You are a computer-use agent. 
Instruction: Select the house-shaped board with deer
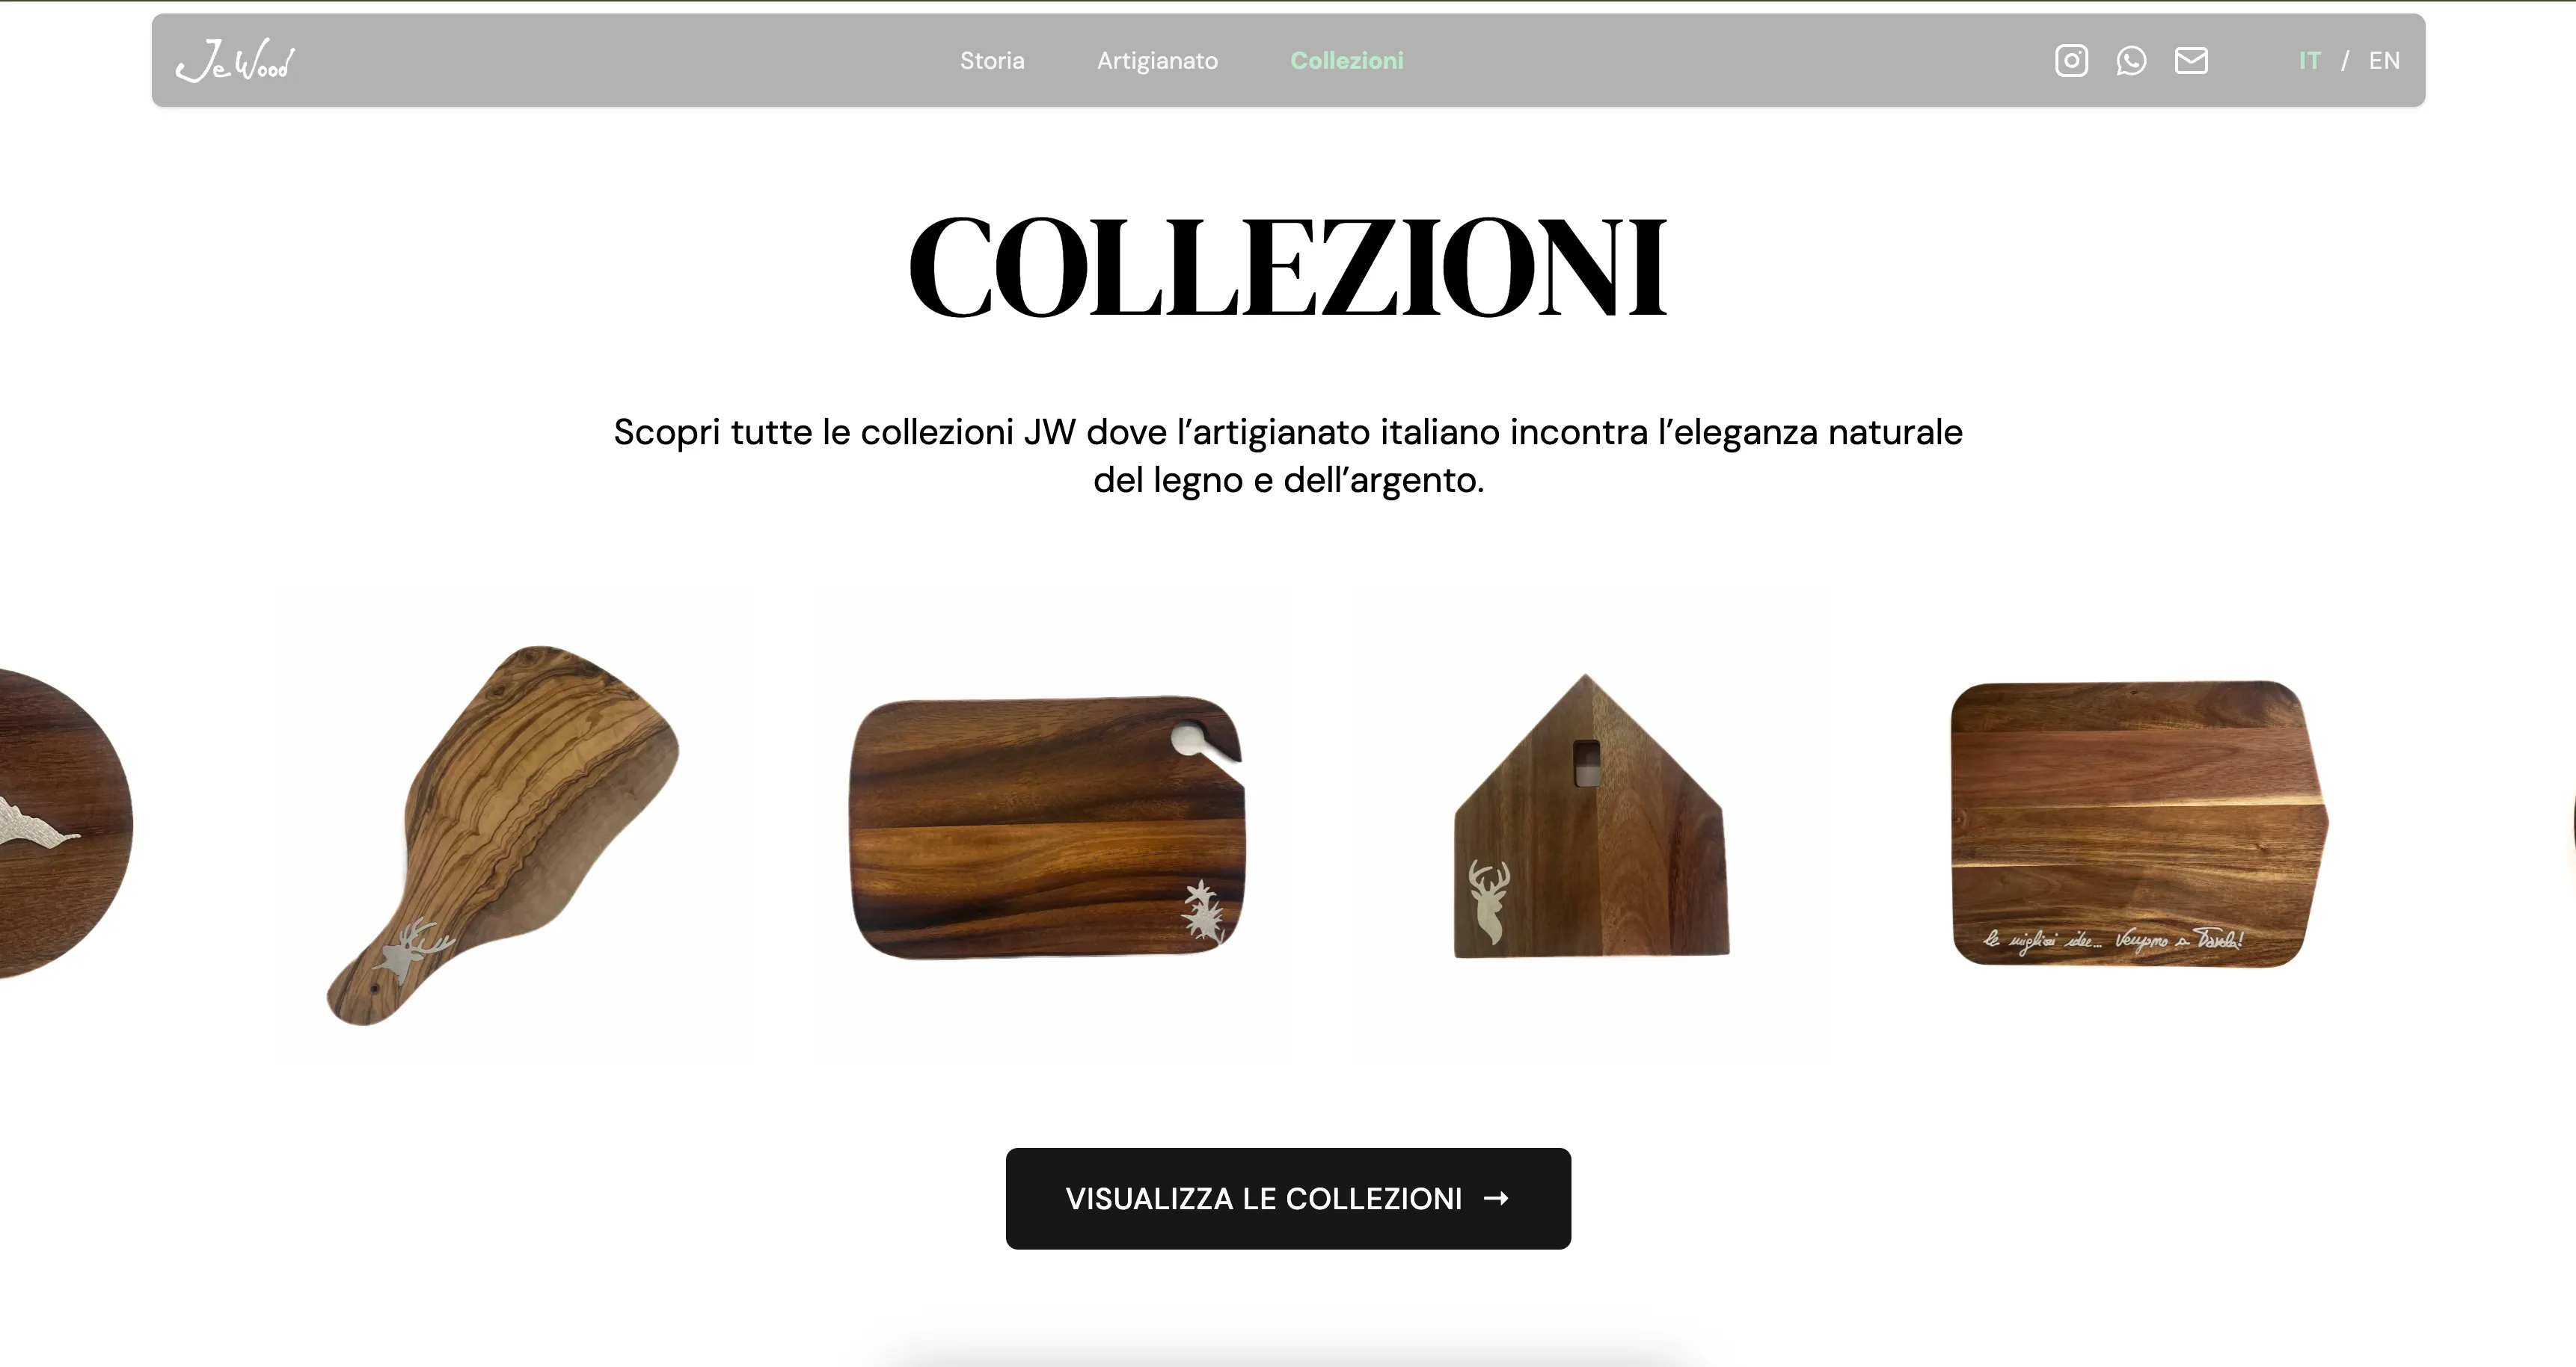[x=1591, y=816]
